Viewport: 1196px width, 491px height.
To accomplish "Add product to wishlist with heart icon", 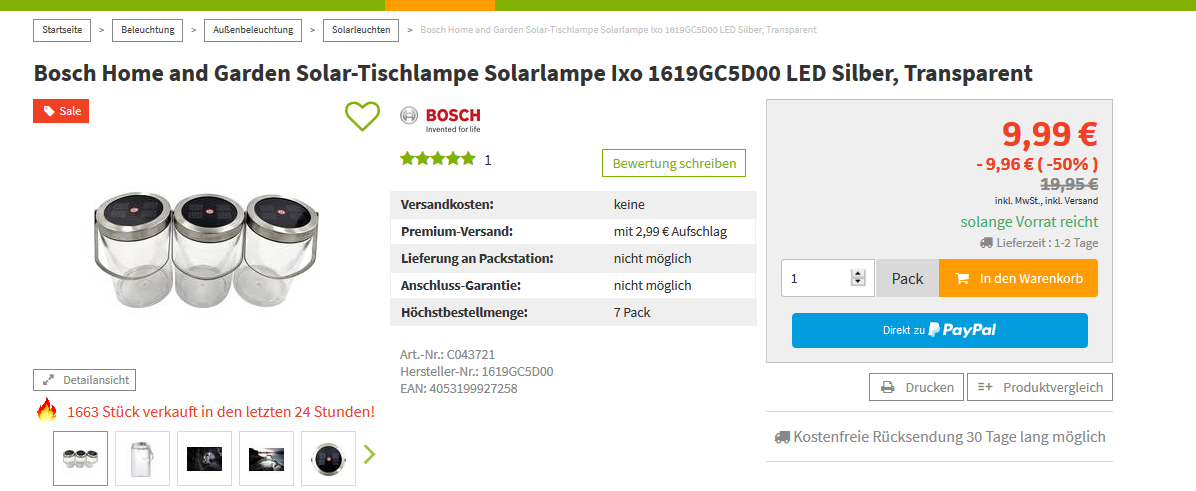I will 362,116.
